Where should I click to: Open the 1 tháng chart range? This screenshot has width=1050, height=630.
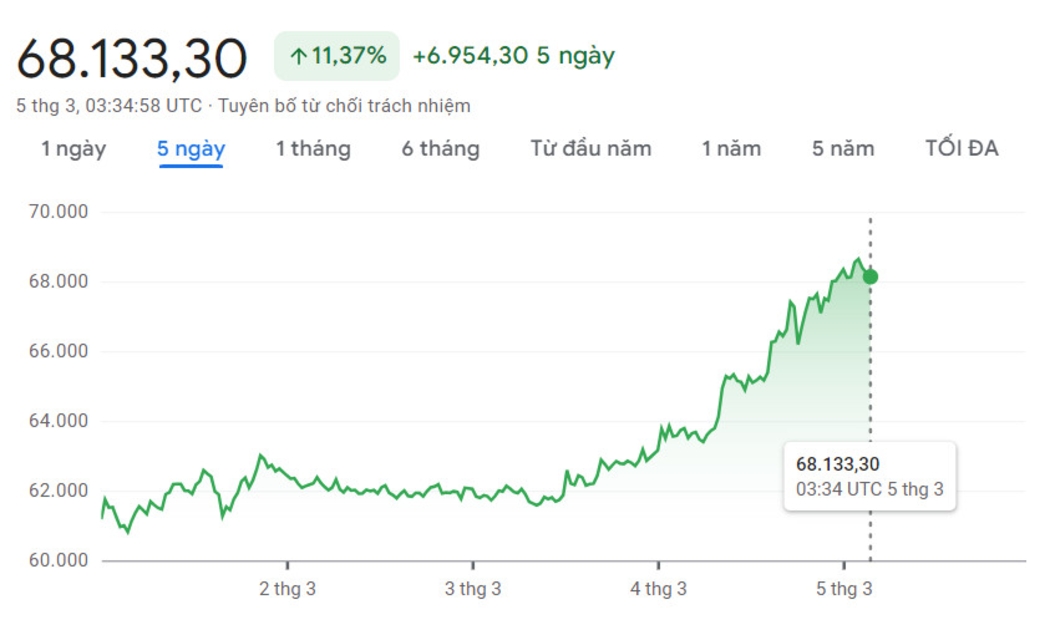[x=313, y=149]
